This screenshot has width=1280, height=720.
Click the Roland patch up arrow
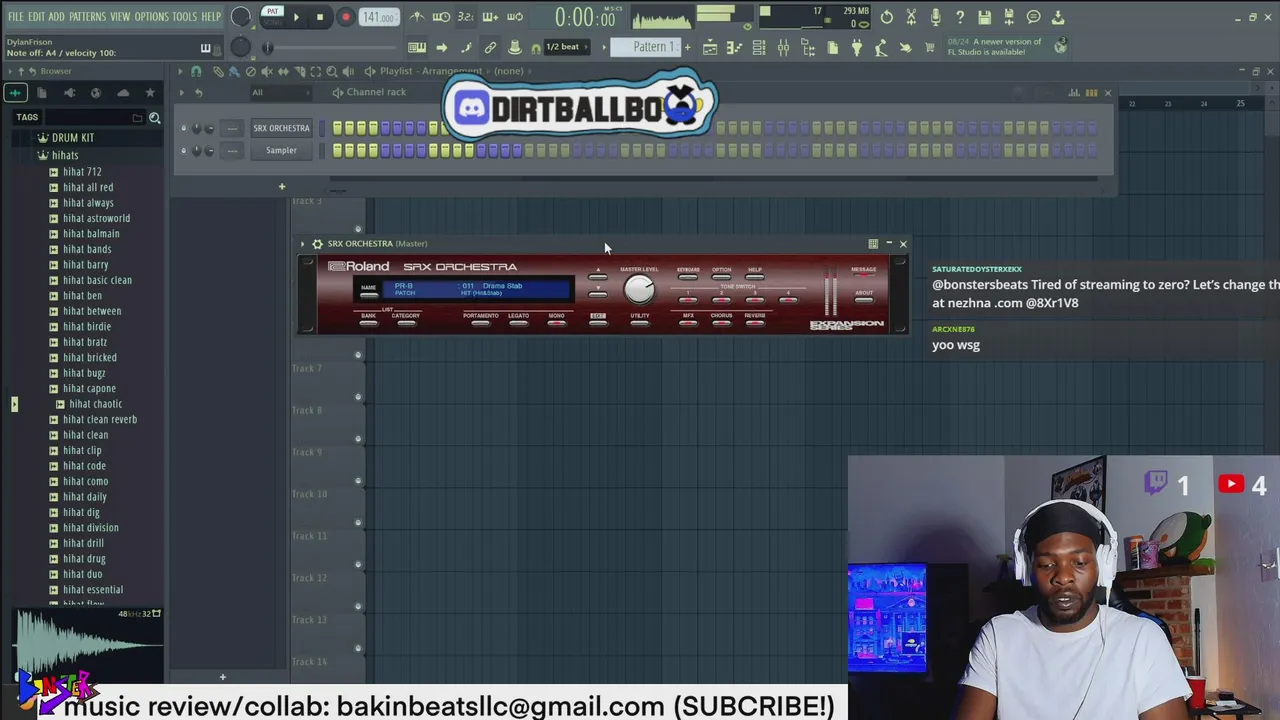[598, 275]
